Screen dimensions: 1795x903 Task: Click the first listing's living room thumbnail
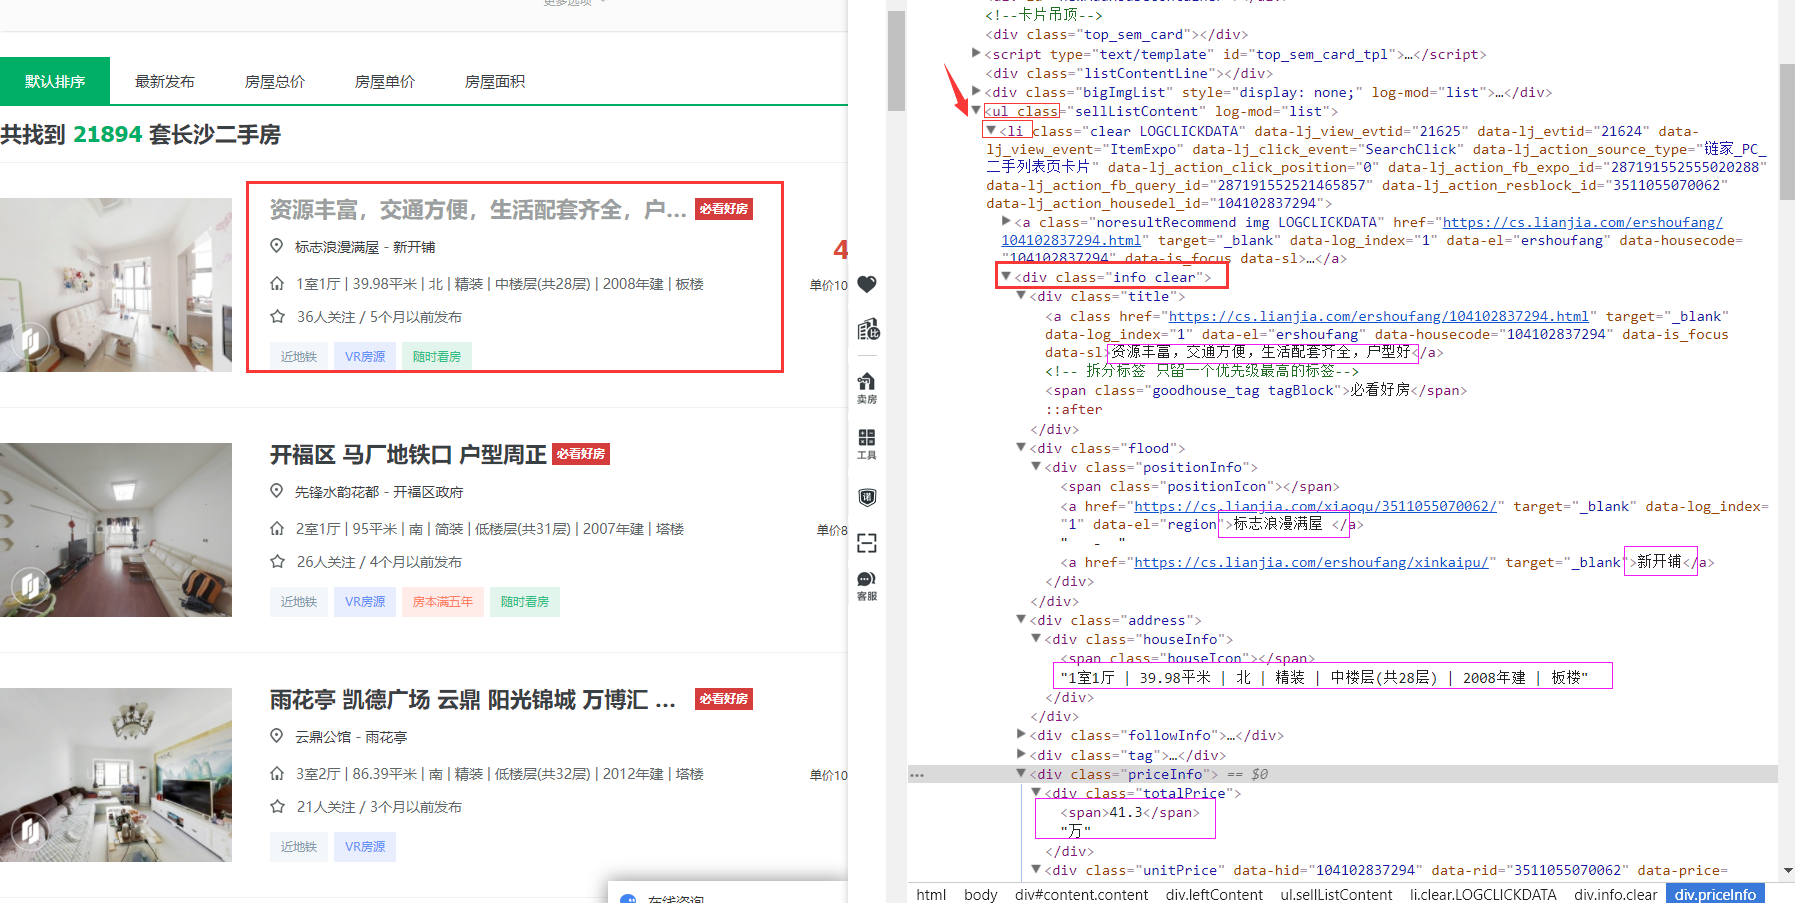click(x=116, y=285)
